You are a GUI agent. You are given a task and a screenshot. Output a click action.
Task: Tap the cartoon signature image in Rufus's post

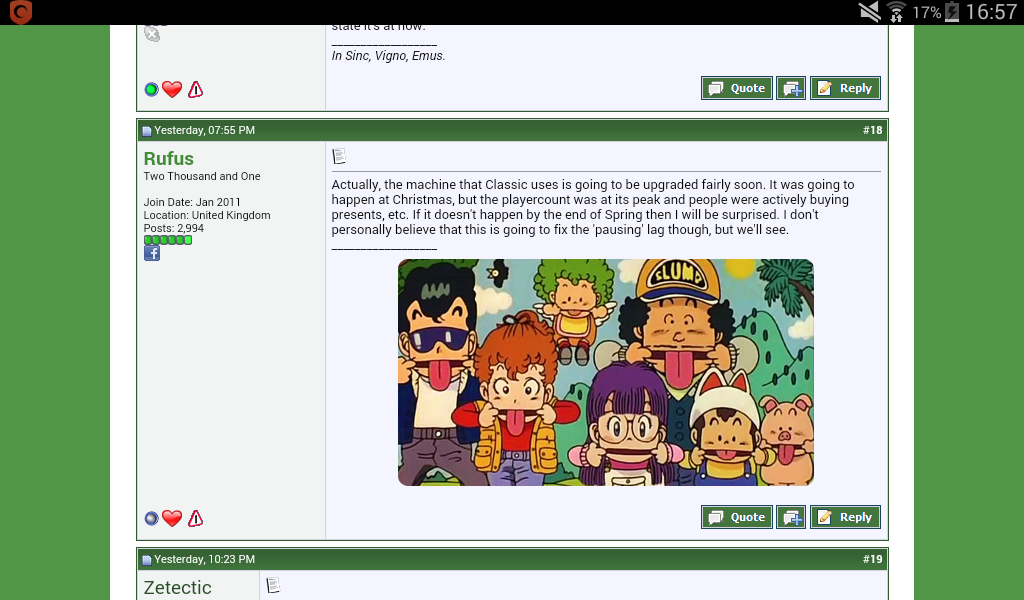pyautogui.click(x=605, y=372)
